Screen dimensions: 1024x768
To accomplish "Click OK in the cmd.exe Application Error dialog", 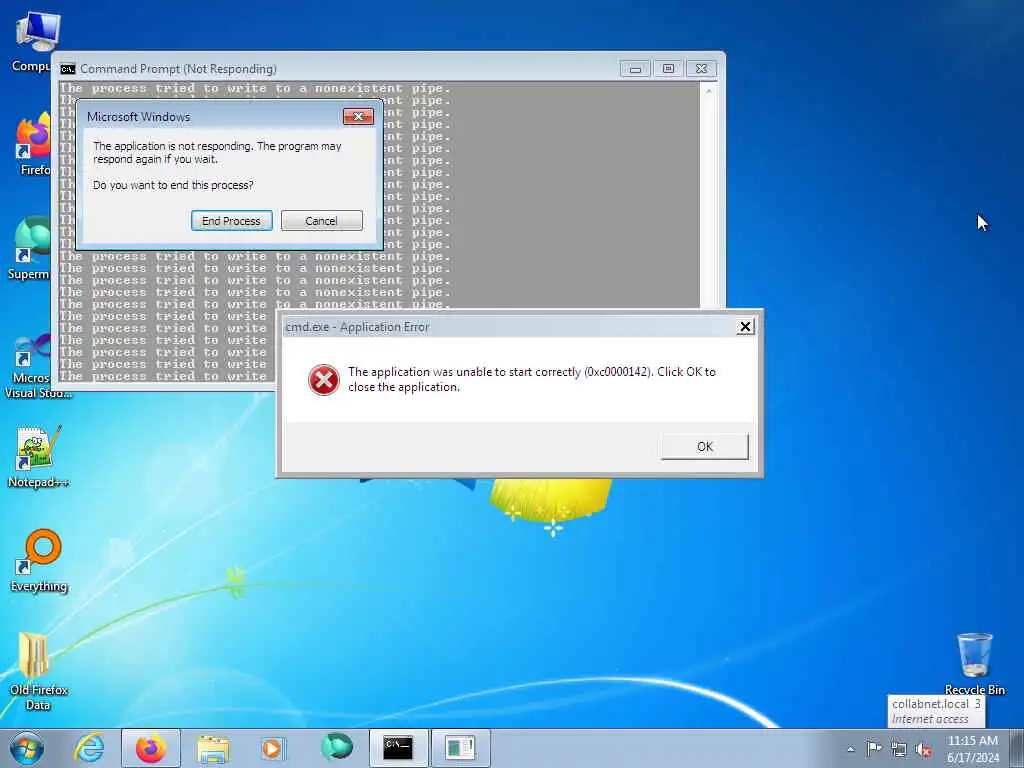I will pyautogui.click(x=705, y=447).
